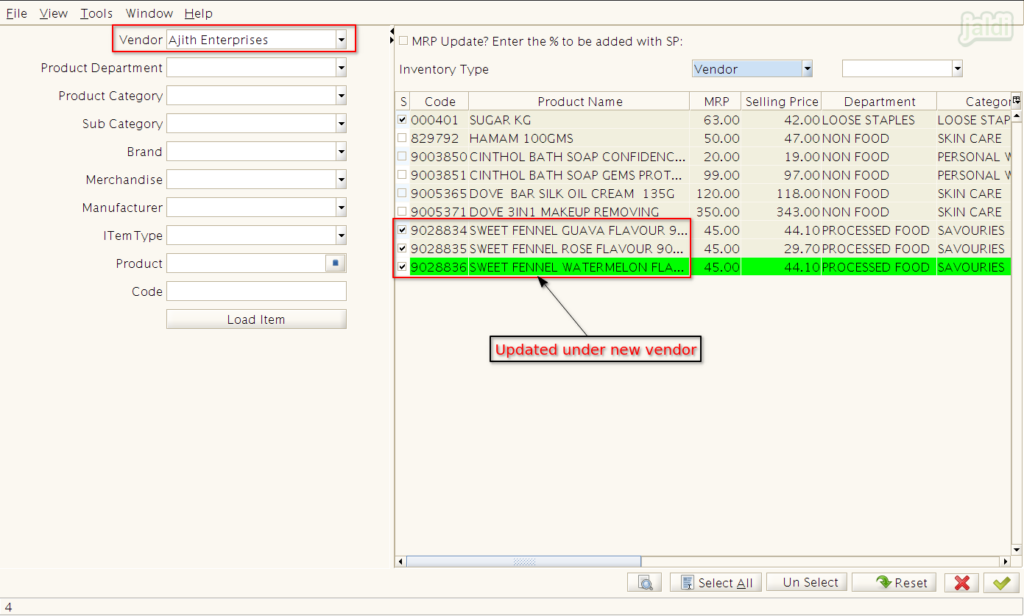
Task: Click the selling price value 29.70
Action: (x=801, y=249)
